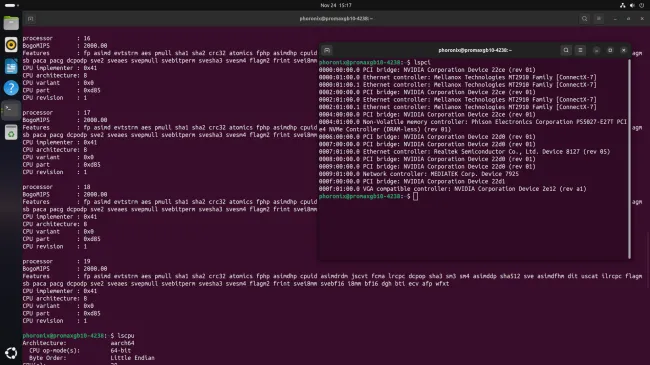Click the background terminal window title text
This screenshot has height=365, width=650.
(x=336, y=19)
